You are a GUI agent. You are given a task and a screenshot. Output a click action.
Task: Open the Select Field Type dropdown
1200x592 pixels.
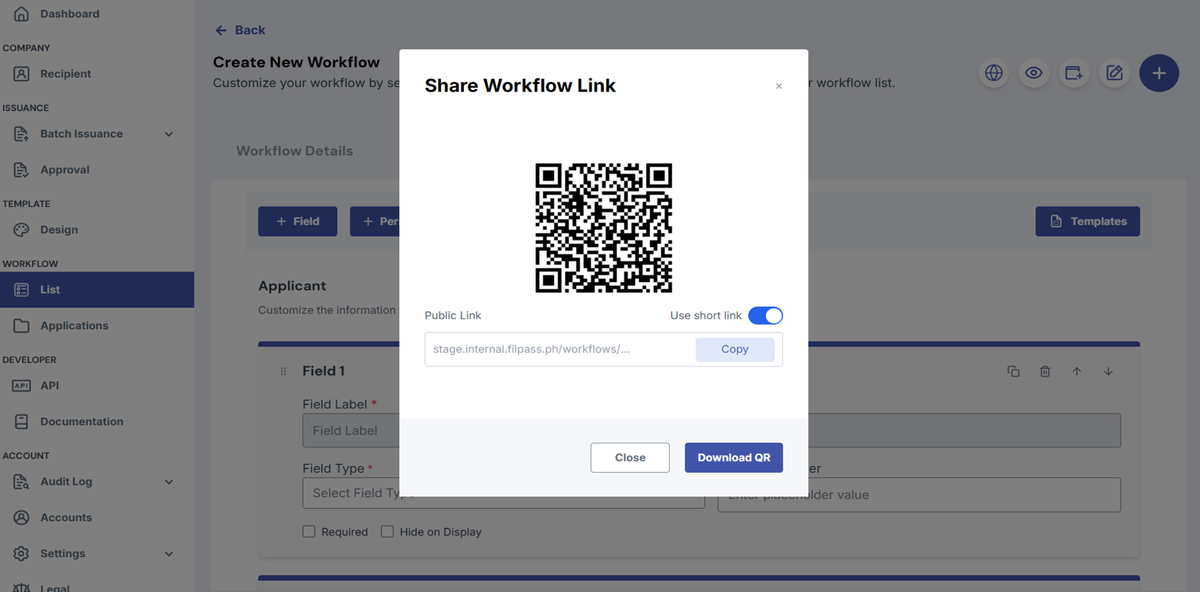(x=503, y=493)
